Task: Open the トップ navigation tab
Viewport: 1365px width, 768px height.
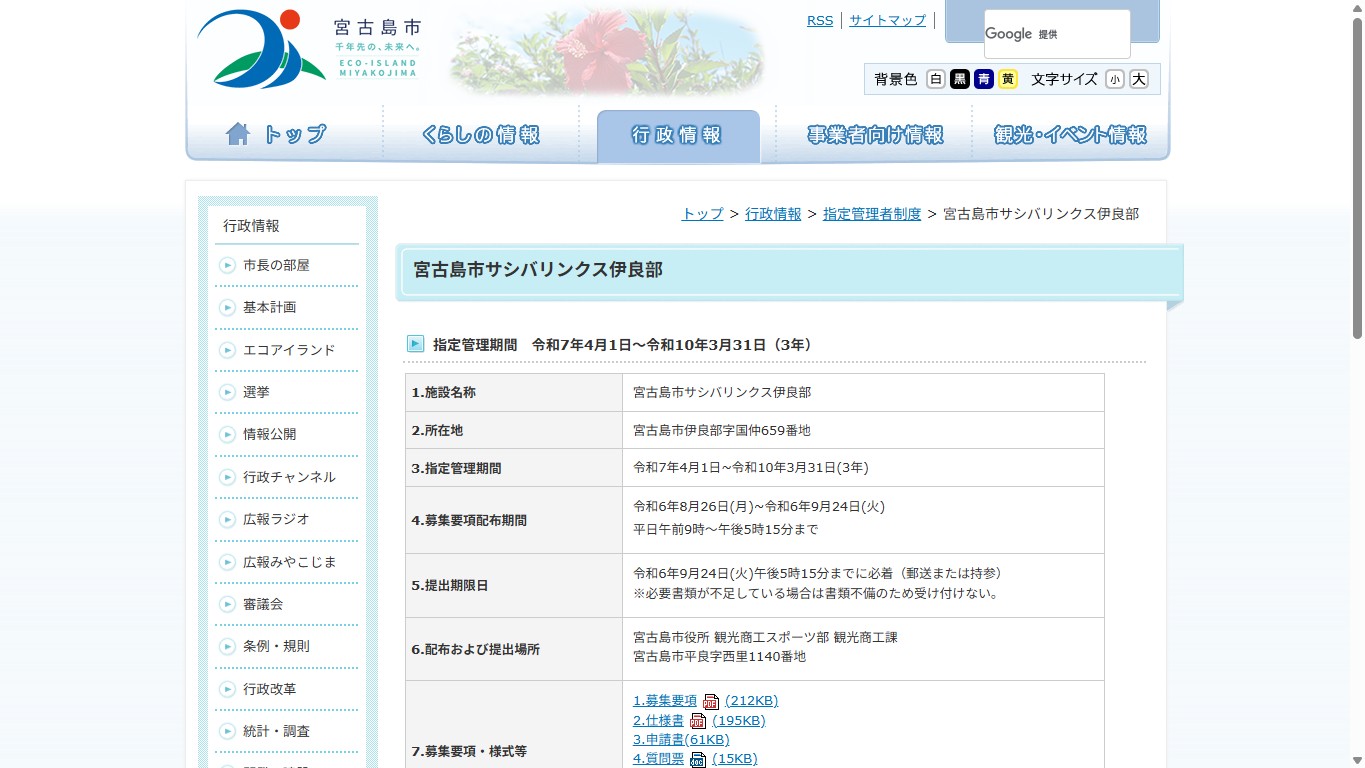Action: pyautogui.click(x=284, y=134)
